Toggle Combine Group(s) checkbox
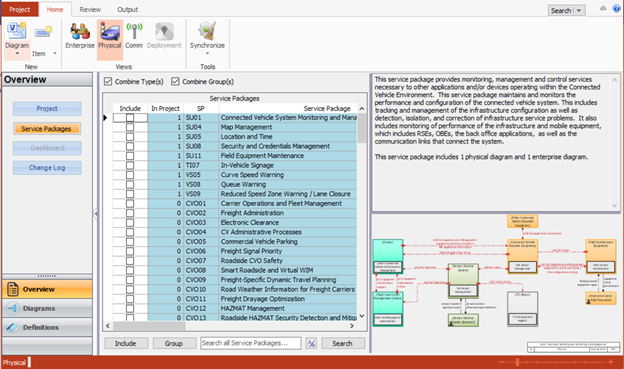Image resolution: width=624 pixels, height=369 pixels. tap(175, 82)
